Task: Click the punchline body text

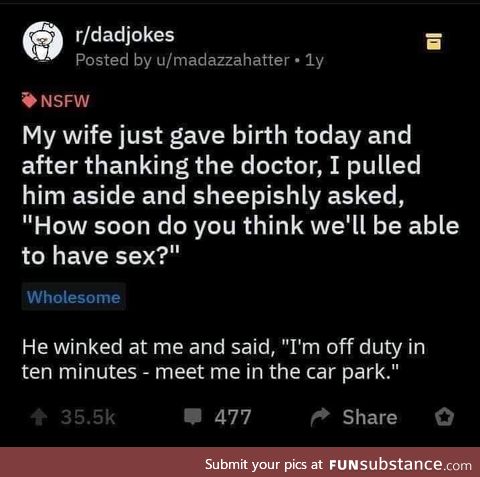Action: [x=223, y=359]
